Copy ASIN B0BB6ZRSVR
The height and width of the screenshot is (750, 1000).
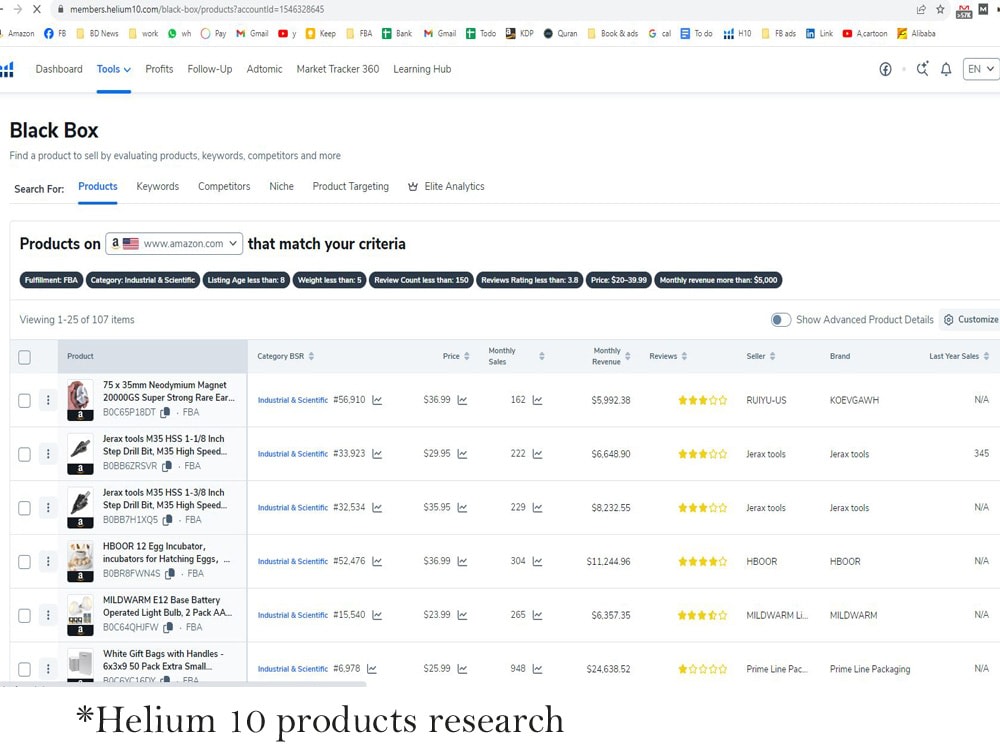(x=167, y=466)
